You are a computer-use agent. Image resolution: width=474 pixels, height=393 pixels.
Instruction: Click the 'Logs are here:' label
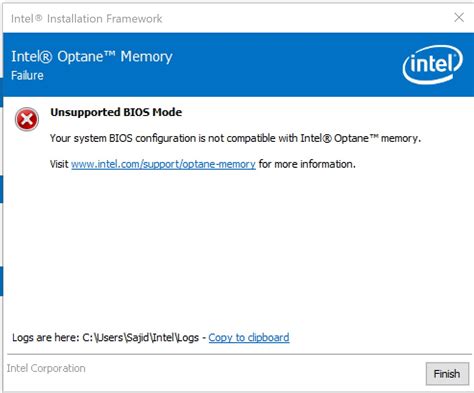tap(46, 338)
